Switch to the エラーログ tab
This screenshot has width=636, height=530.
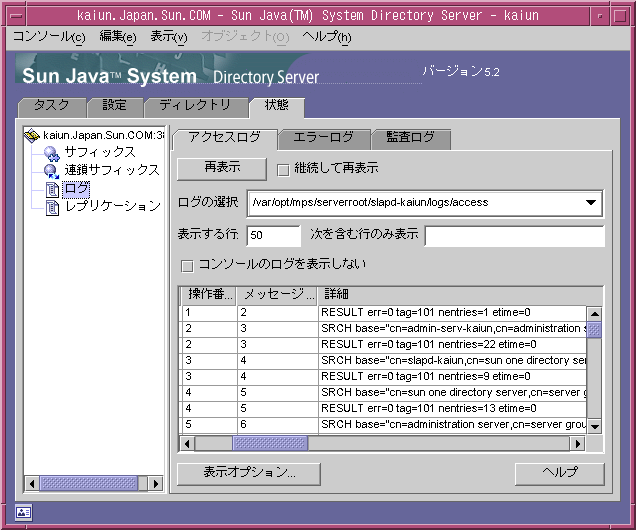point(324,138)
